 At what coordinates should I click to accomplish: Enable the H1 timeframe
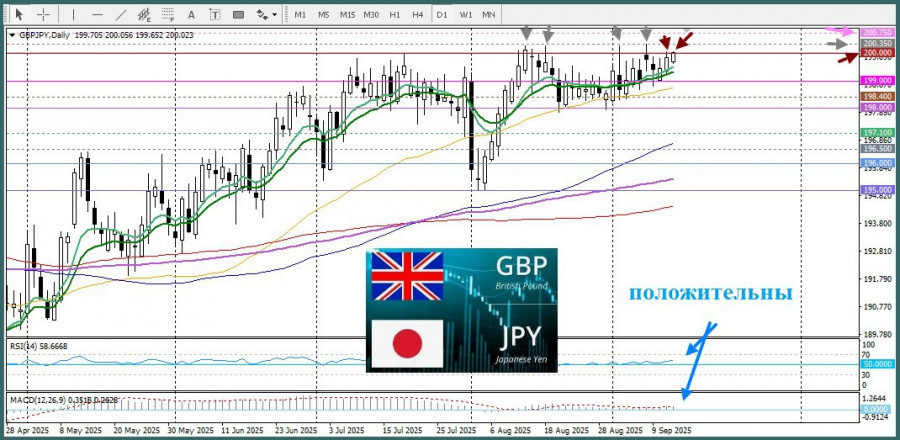(x=395, y=15)
